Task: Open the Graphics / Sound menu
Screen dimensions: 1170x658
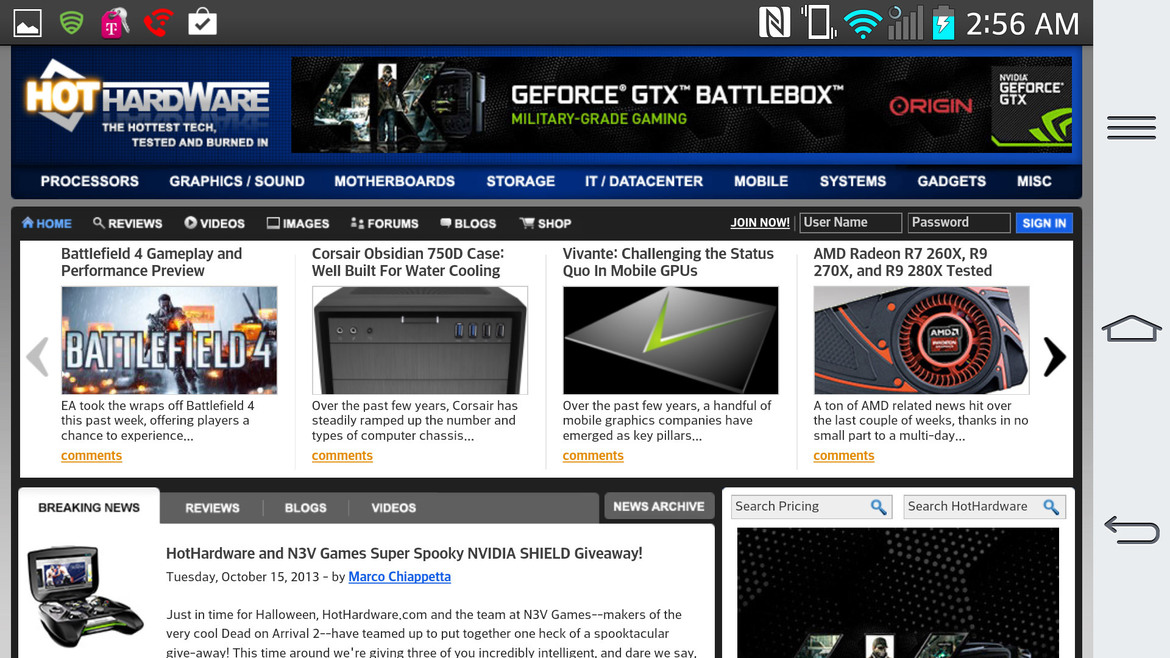Action: point(237,181)
